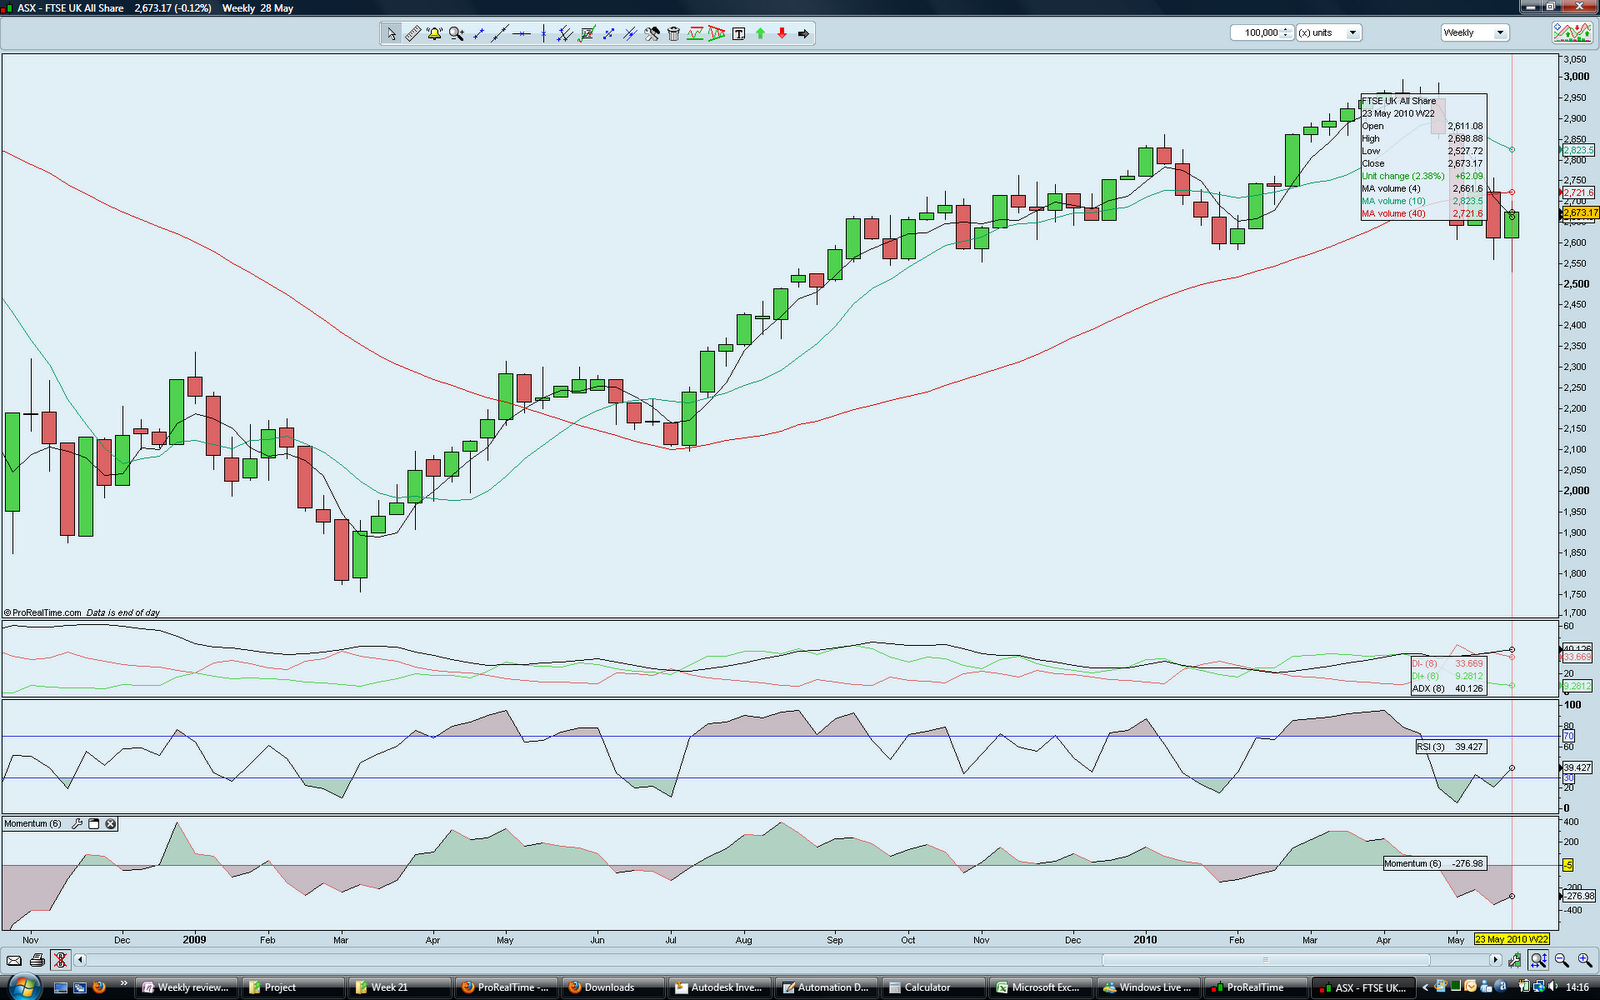Select the magnifier zoom tool in toolbar

(456, 33)
